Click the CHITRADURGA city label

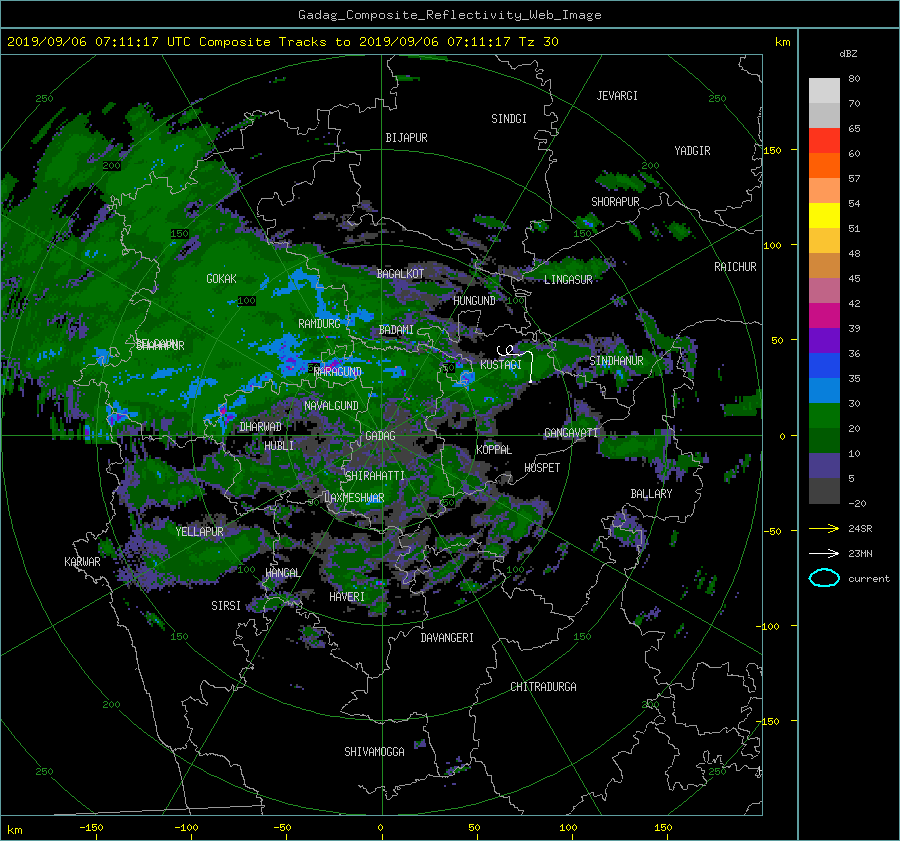pyautogui.click(x=543, y=687)
